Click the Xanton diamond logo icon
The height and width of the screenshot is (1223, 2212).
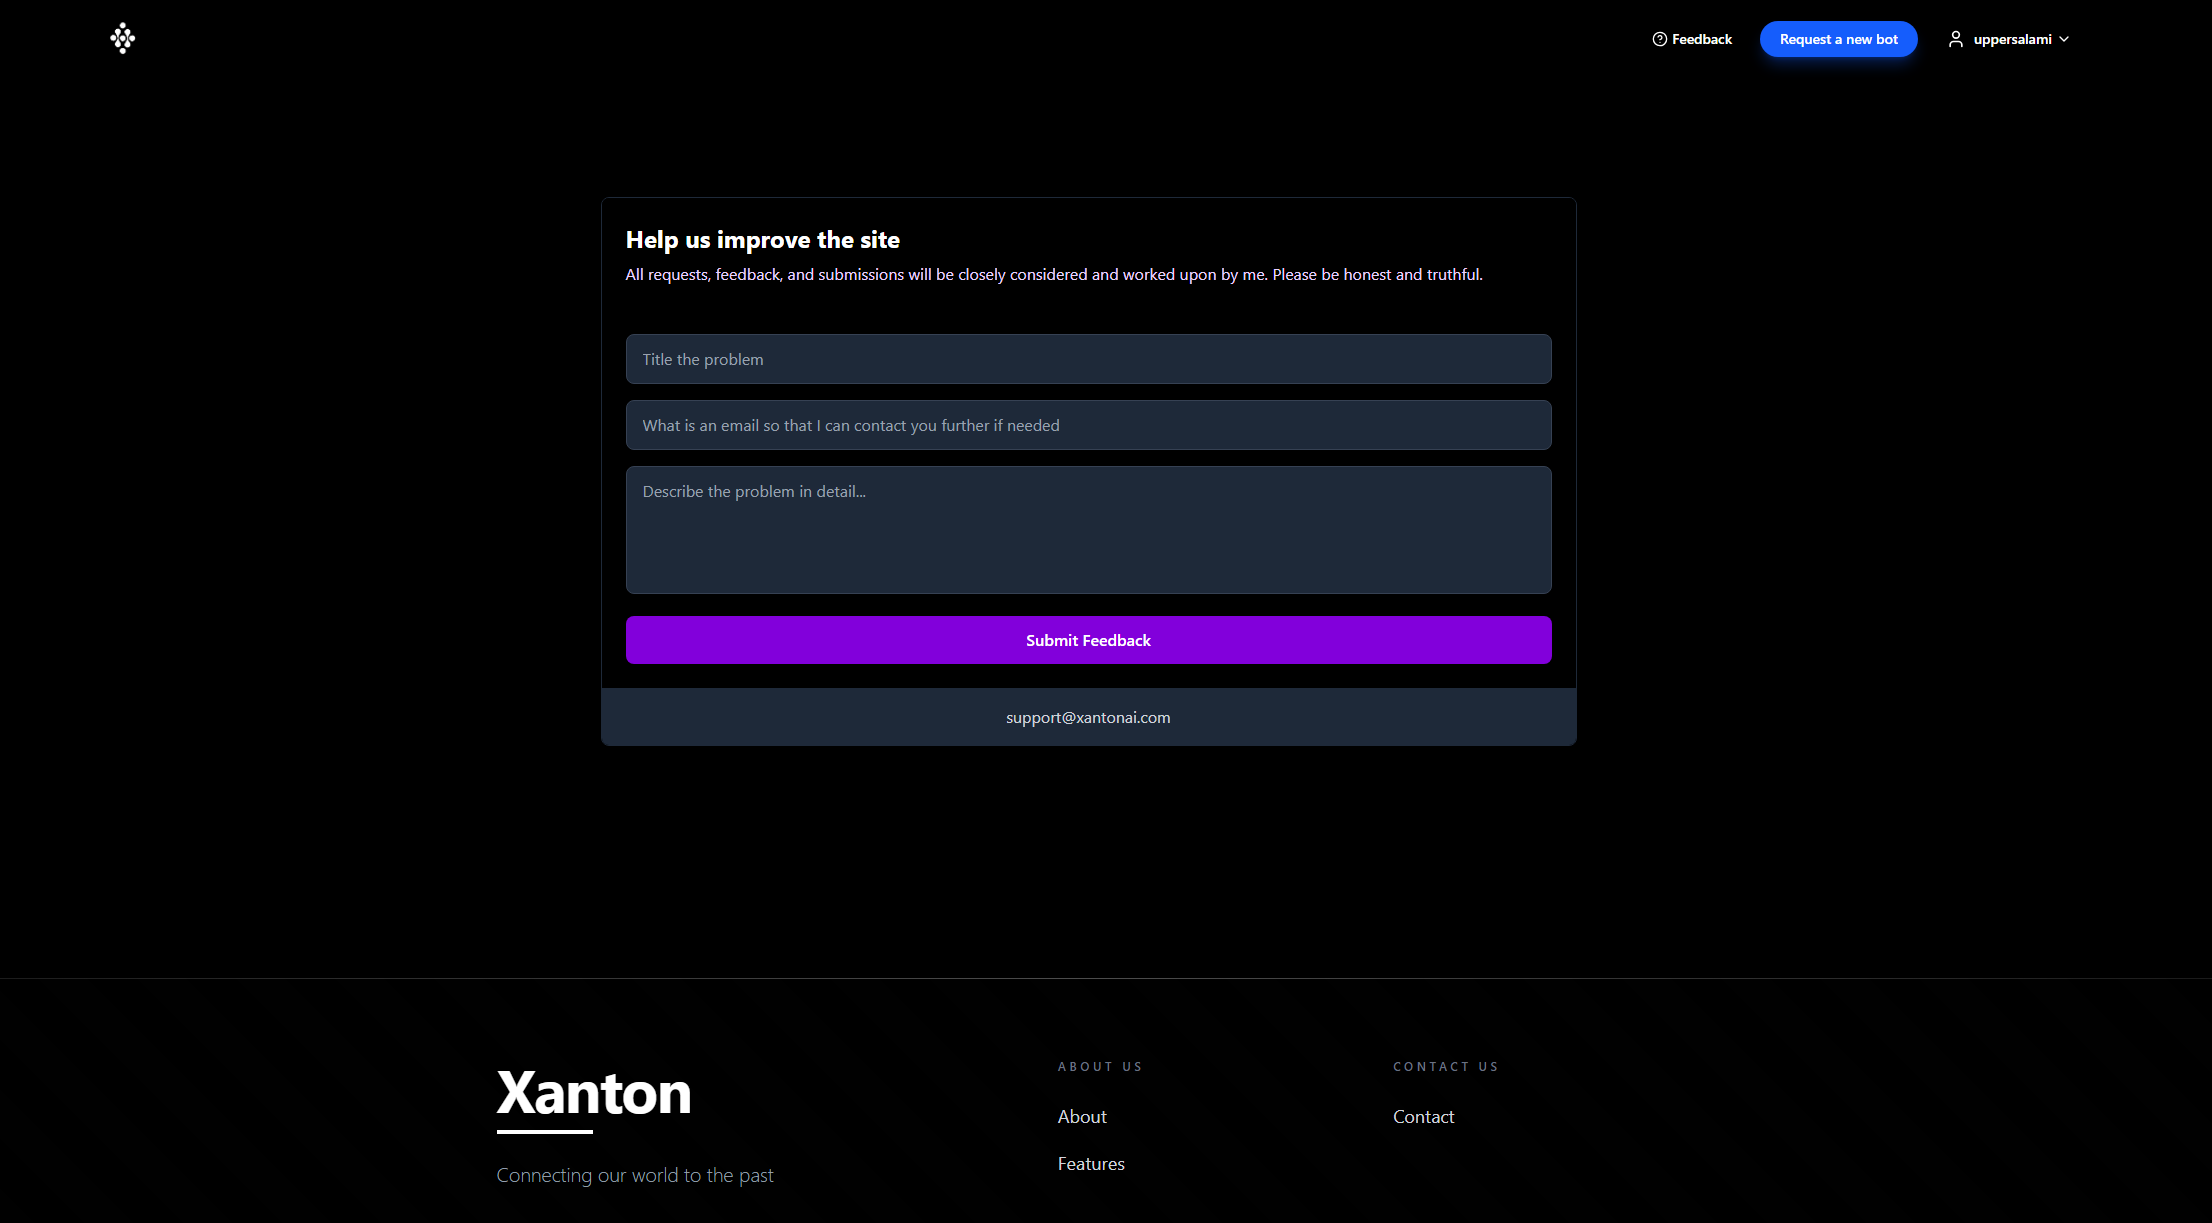click(x=122, y=38)
